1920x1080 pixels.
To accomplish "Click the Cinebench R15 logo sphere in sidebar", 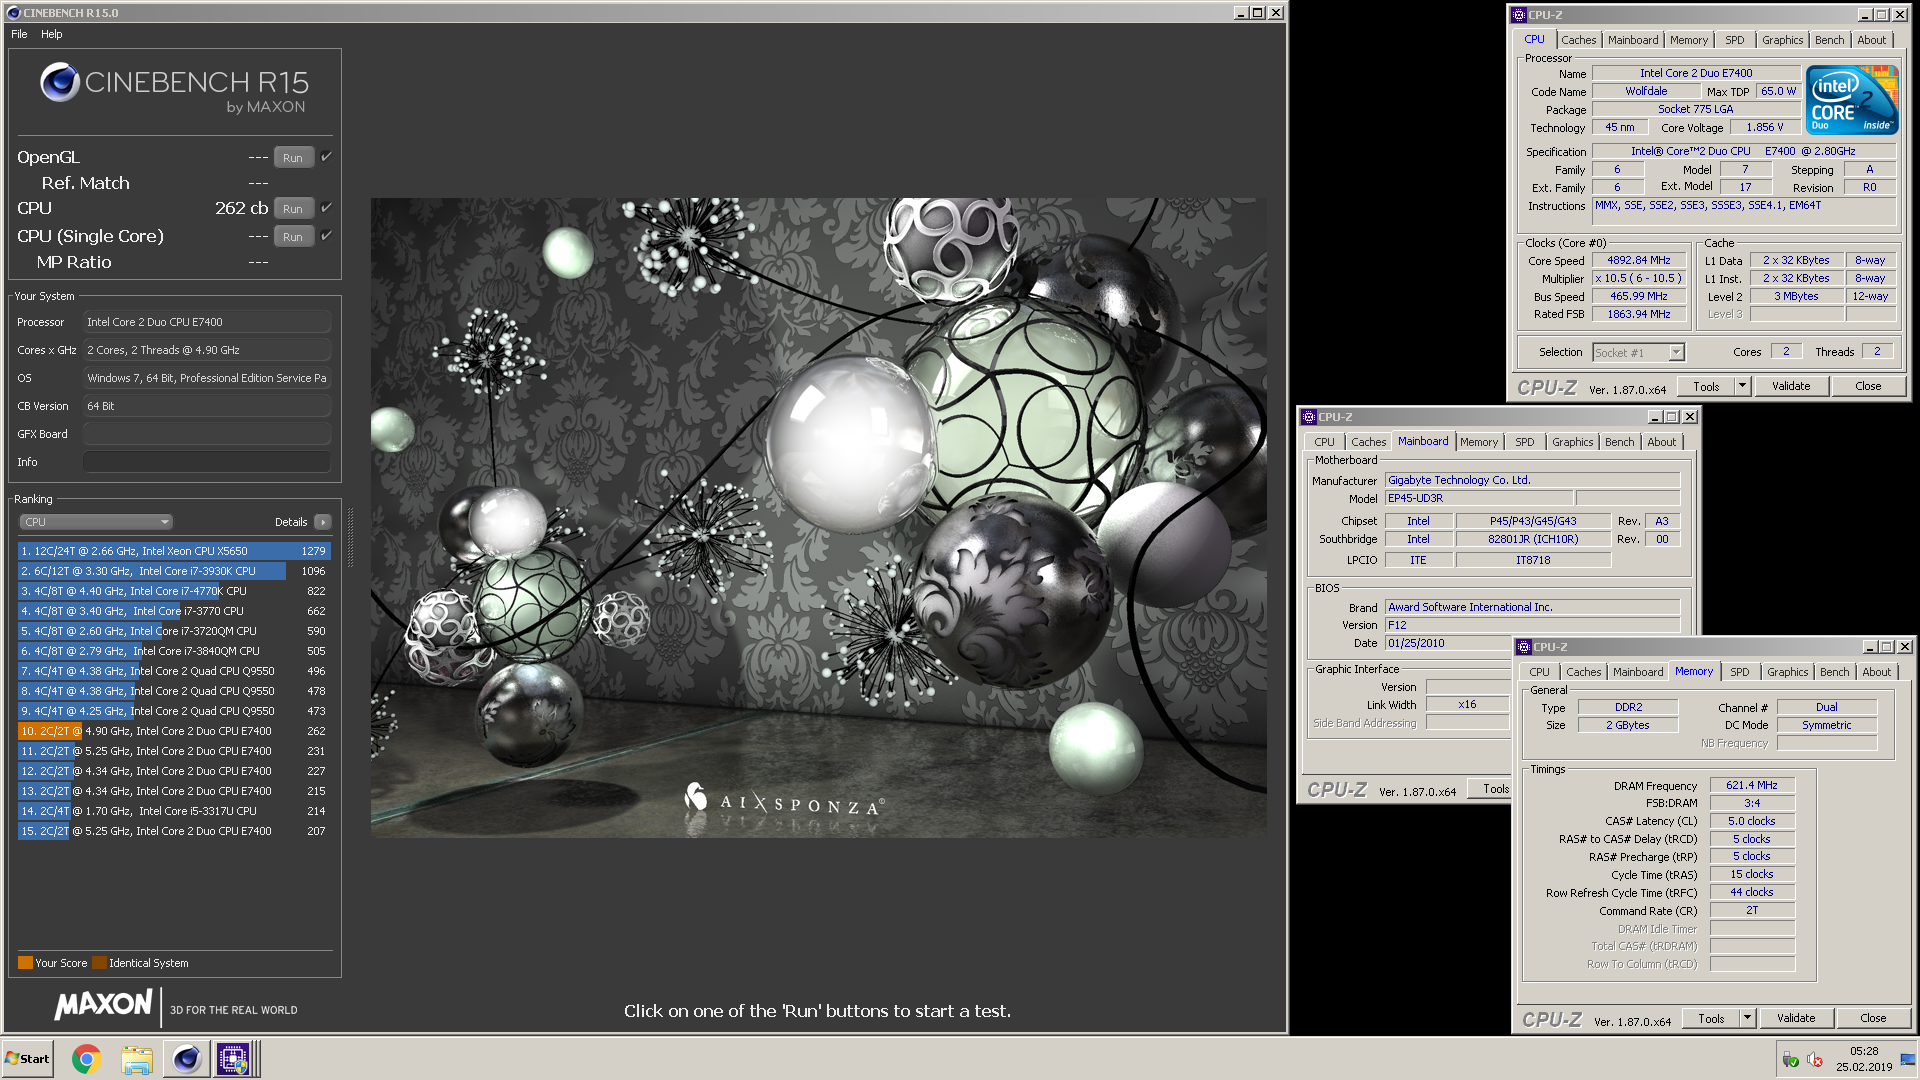I will pyautogui.click(x=60, y=82).
